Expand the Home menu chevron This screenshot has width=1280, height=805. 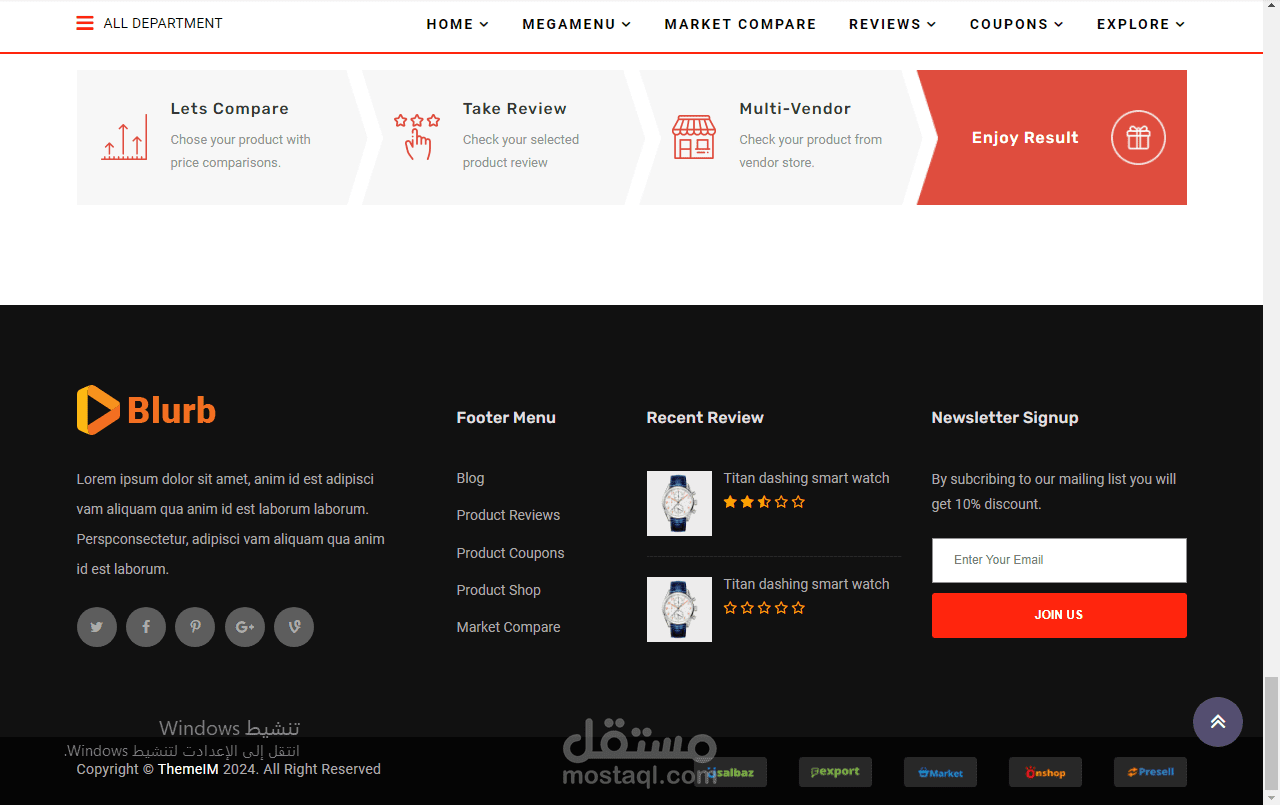click(484, 24)
